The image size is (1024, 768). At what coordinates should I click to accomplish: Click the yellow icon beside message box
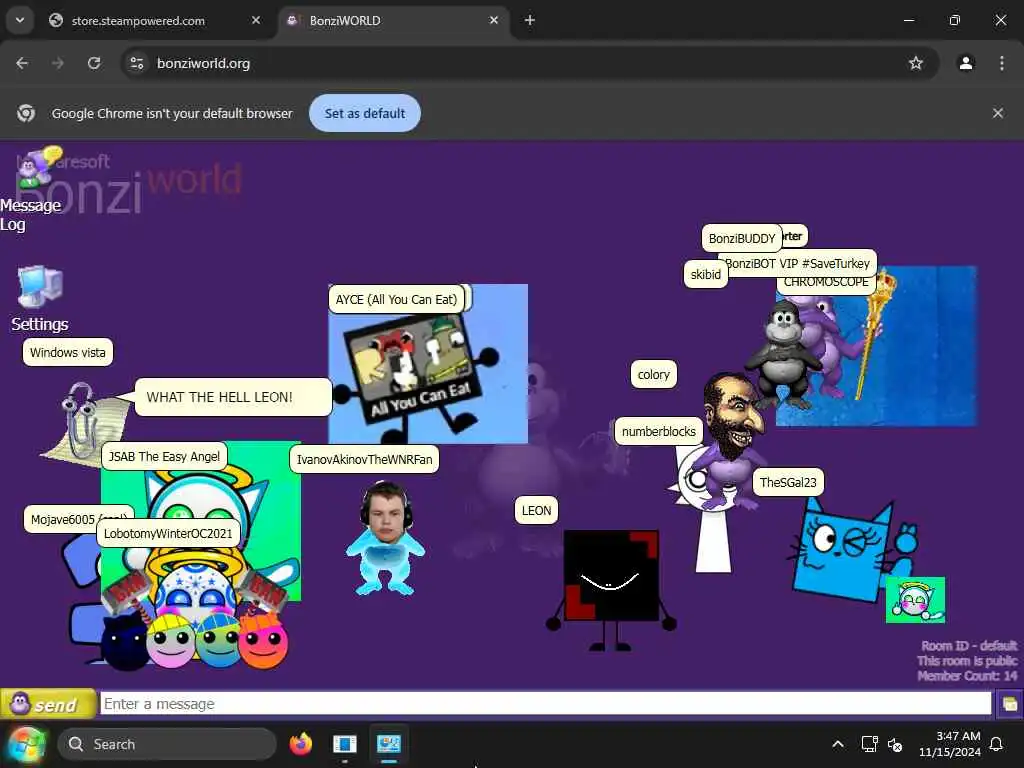[1009, 704]
